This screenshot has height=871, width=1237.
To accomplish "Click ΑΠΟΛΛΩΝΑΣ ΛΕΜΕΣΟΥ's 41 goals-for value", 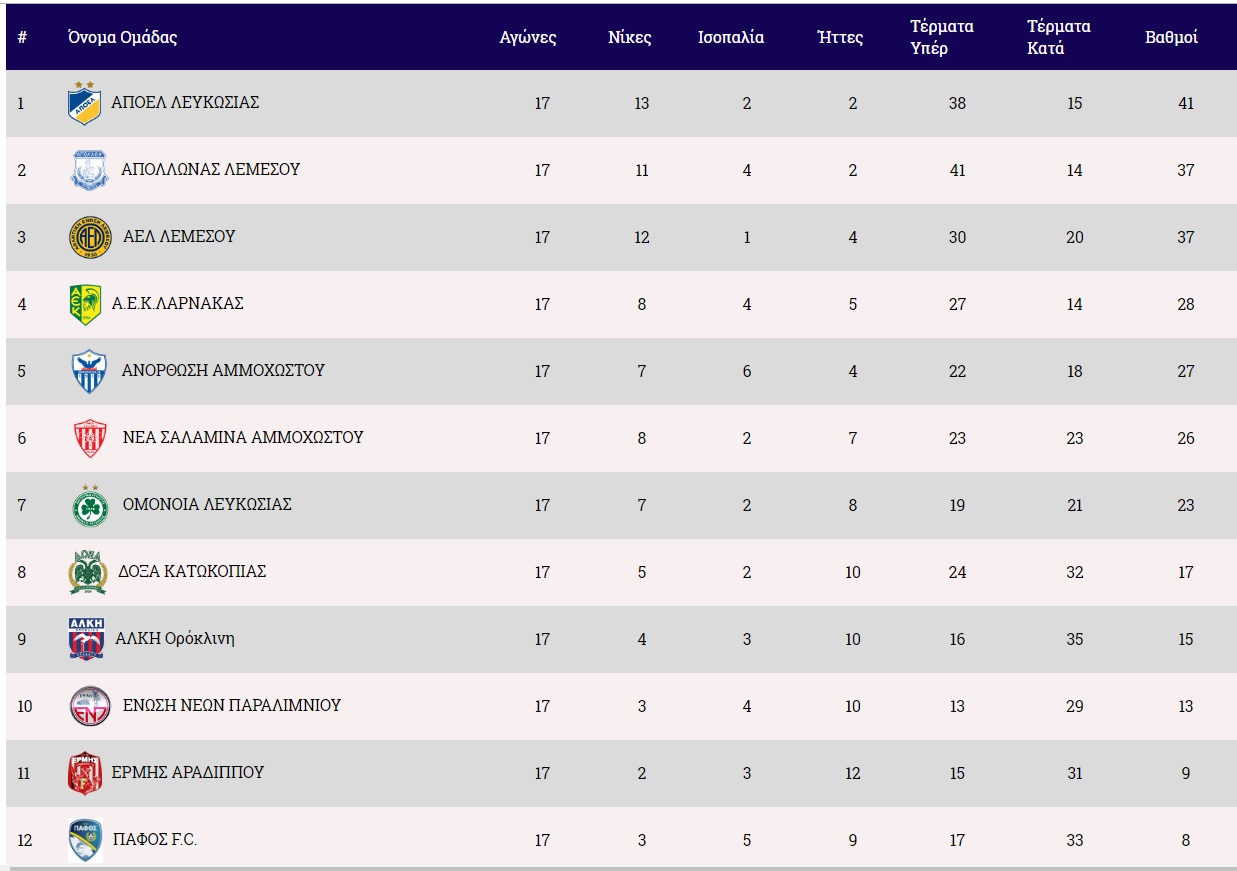I will pyautogui.click(x=958, y=170).
